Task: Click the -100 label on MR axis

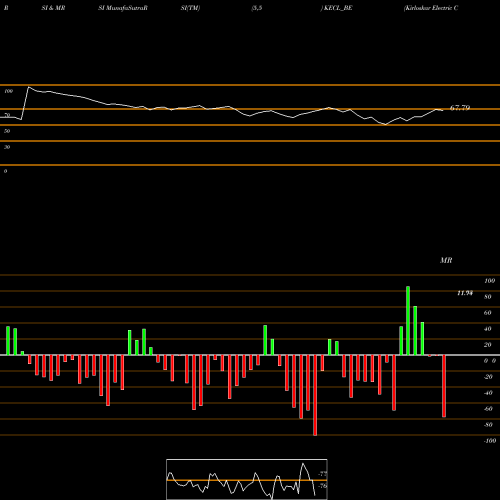Action: pos(490,441)
